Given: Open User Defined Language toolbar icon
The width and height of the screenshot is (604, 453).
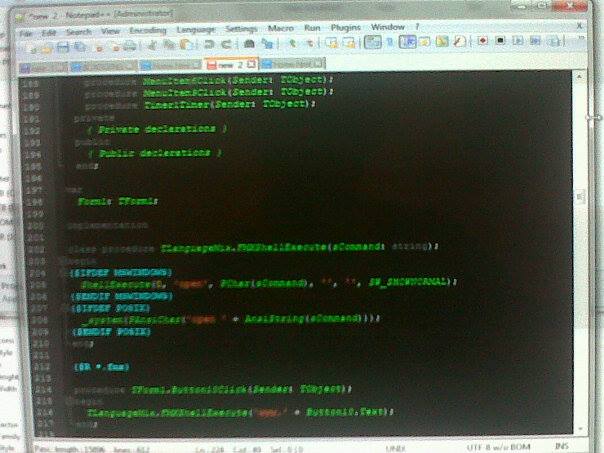Looking at the screenshot, I should point(424,41).
